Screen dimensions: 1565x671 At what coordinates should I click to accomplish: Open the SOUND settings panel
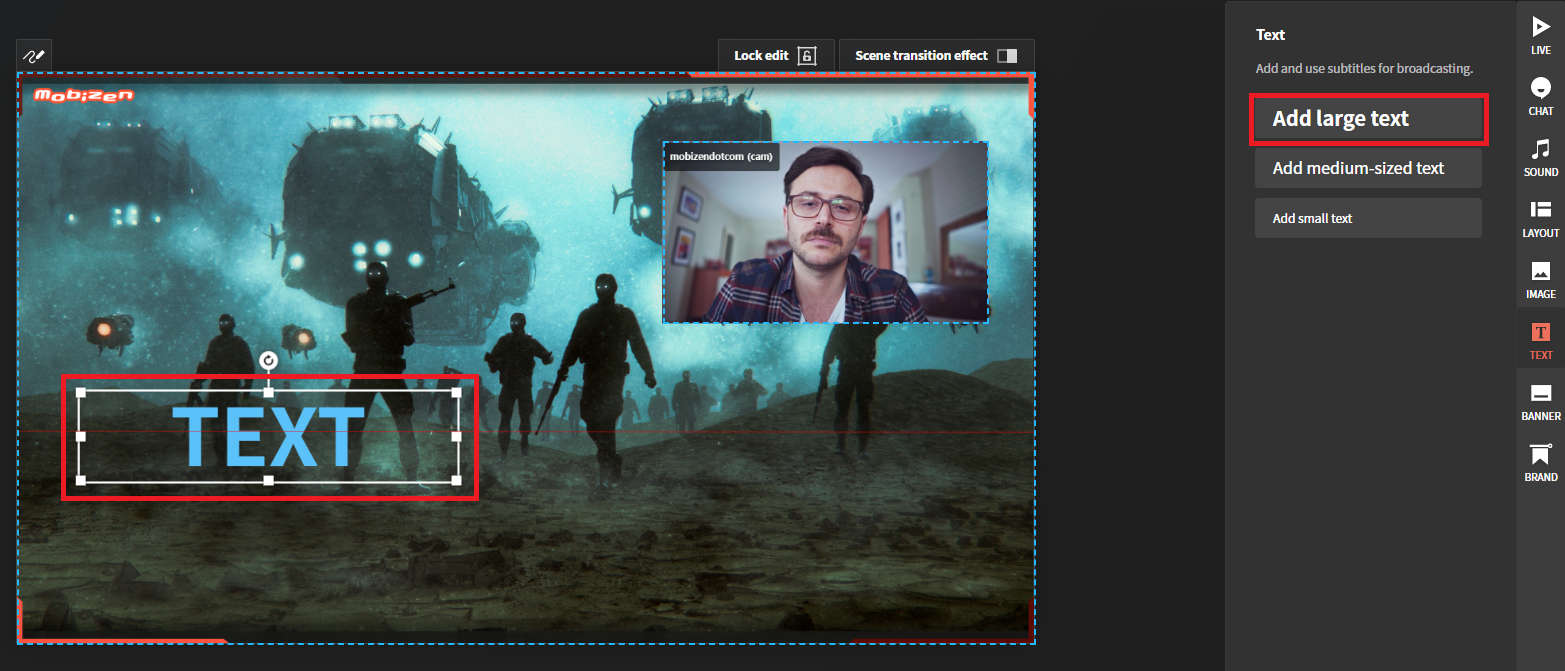[x=1540, y=157]
